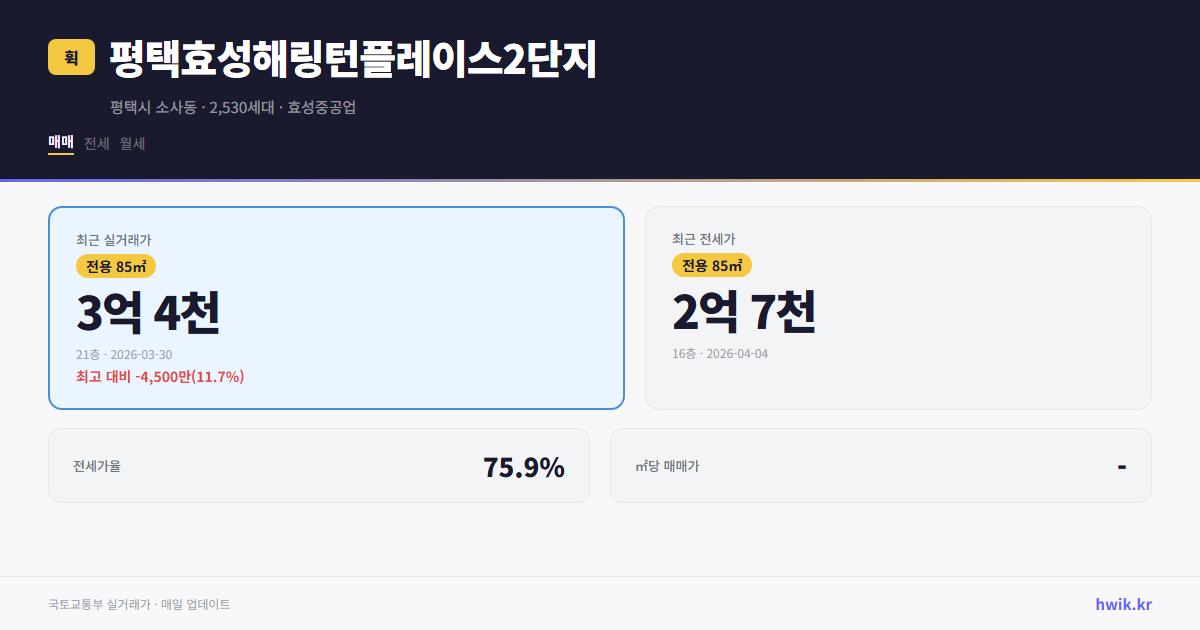This screenshot has height=630, width=1200.
Task: Click the 3억 4천 sale price
Action: point(149,313)
